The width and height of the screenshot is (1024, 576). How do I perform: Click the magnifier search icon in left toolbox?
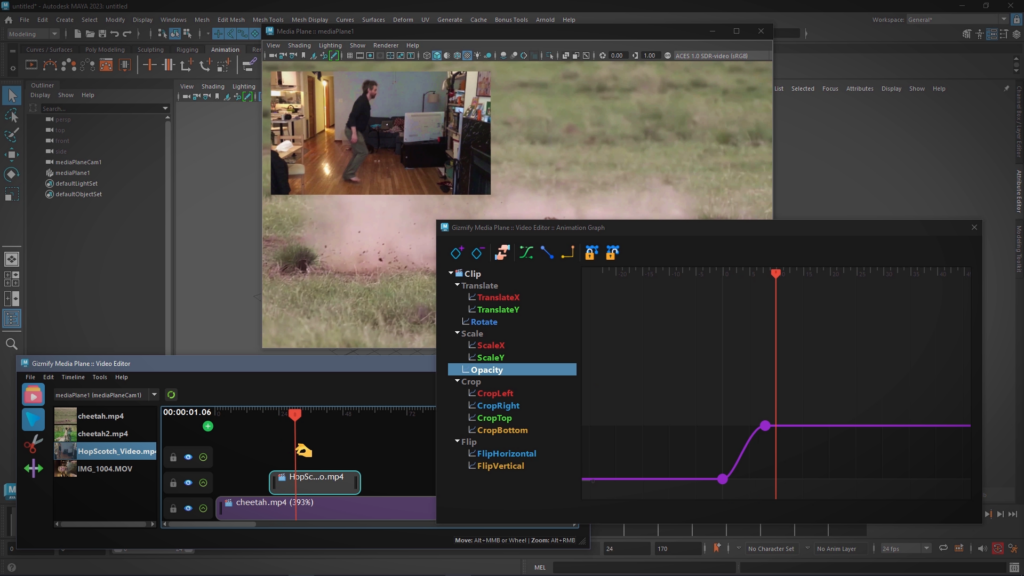pos(12,344)
